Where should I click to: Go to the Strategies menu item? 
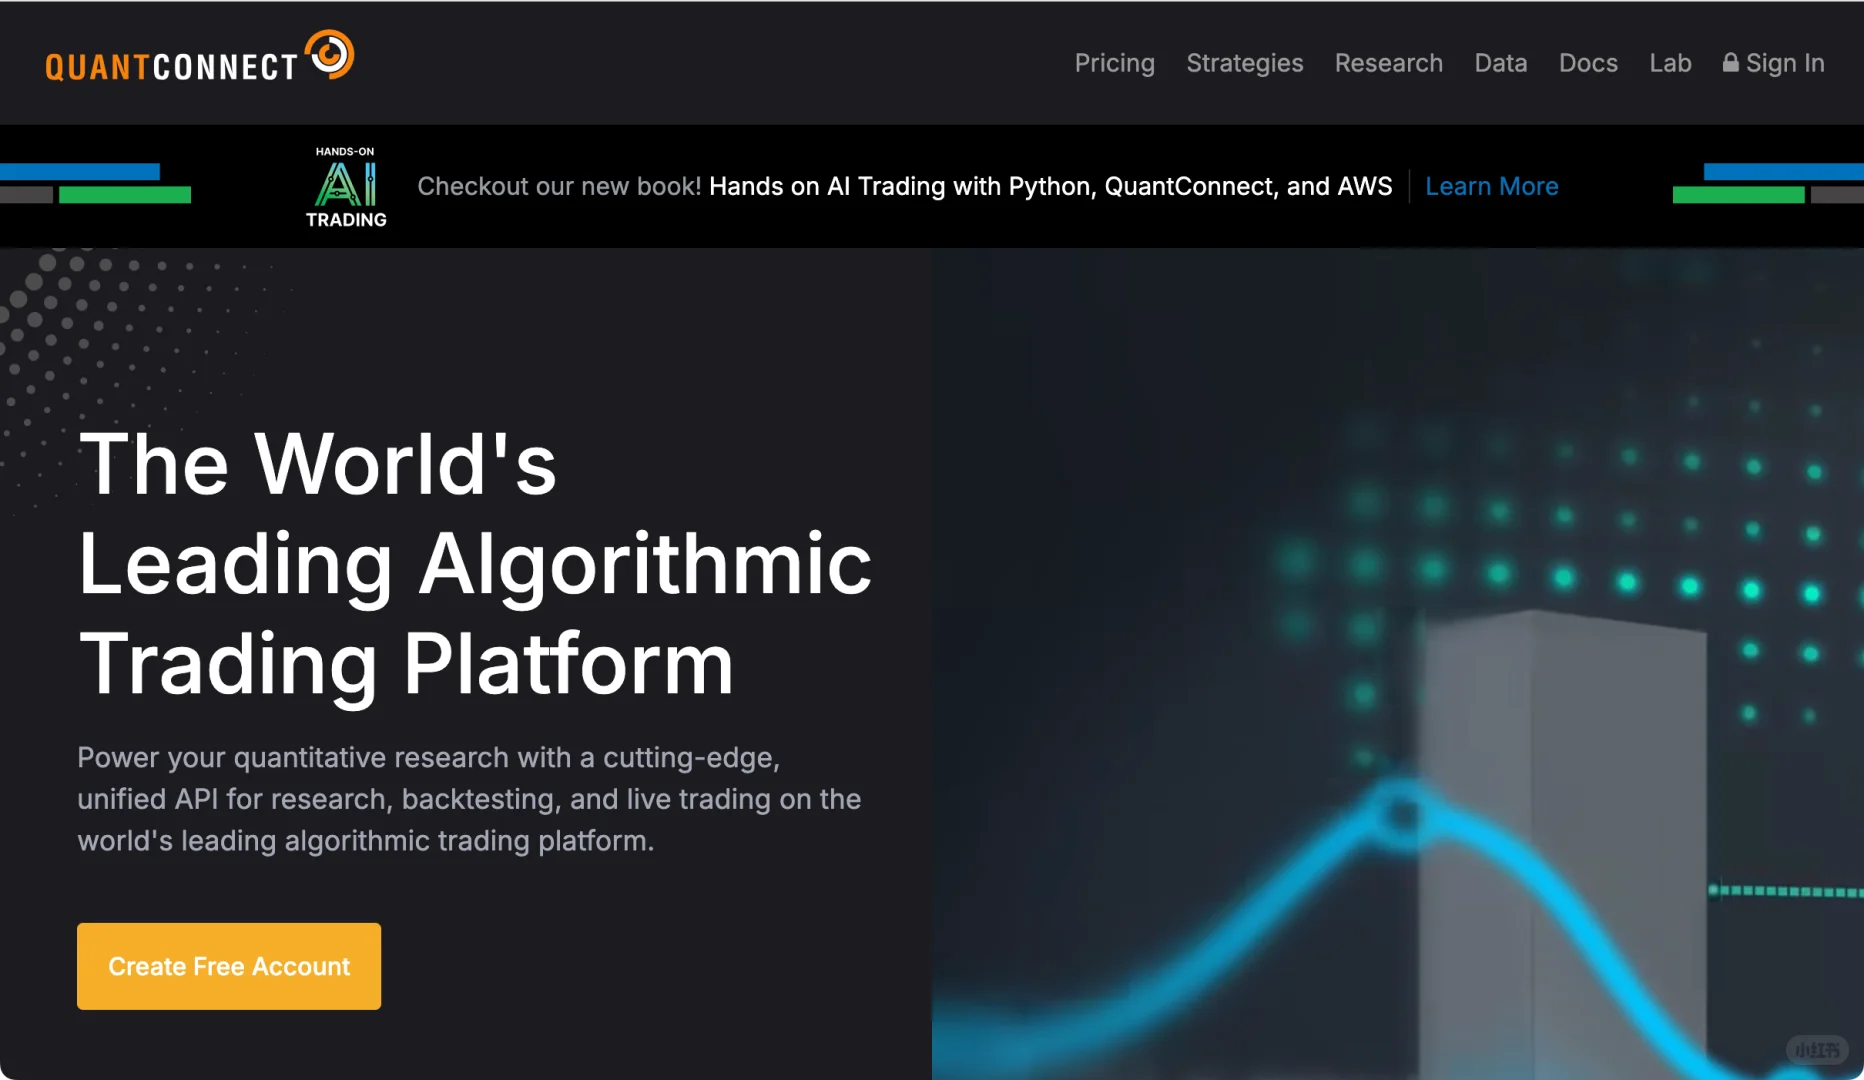click(x=1244, y=63)
